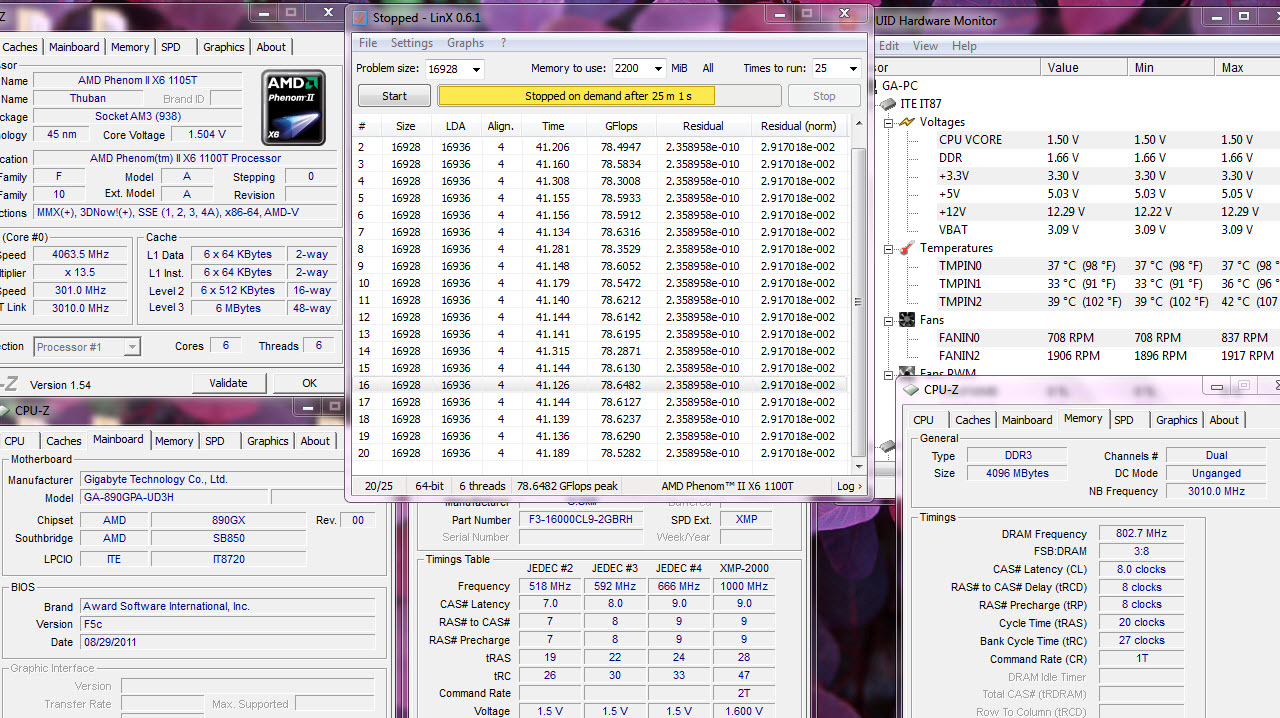
Task: Click the Validate button in CPU-Z
Action: pos(228,383)
